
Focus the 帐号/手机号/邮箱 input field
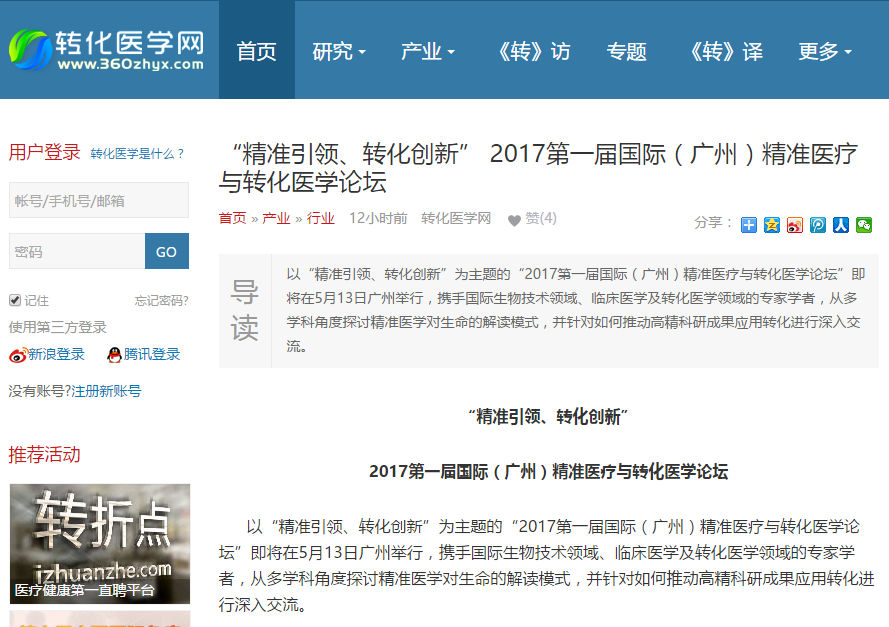[98, 200]
